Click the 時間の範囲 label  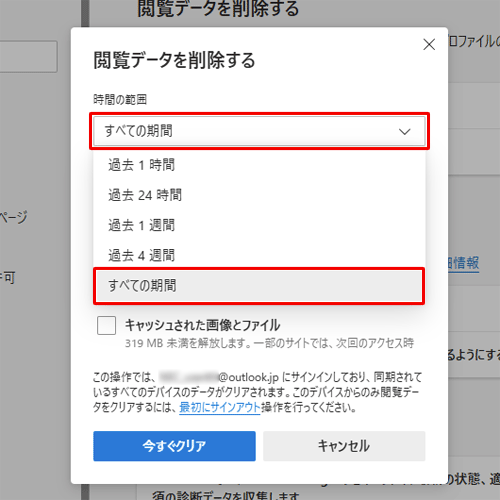(120, 99)
